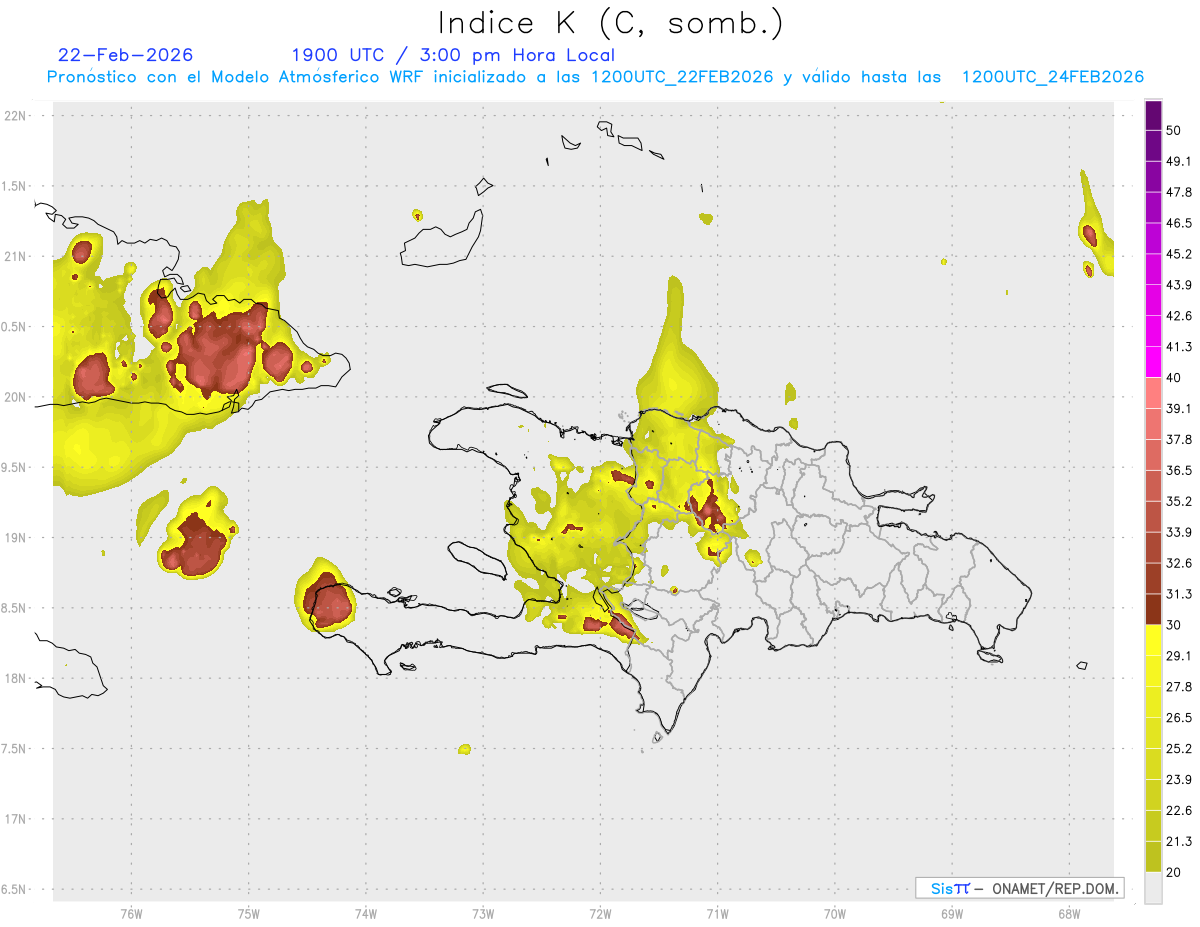
Task: Click the "74W" longitude label
Action: coord(366,914)
